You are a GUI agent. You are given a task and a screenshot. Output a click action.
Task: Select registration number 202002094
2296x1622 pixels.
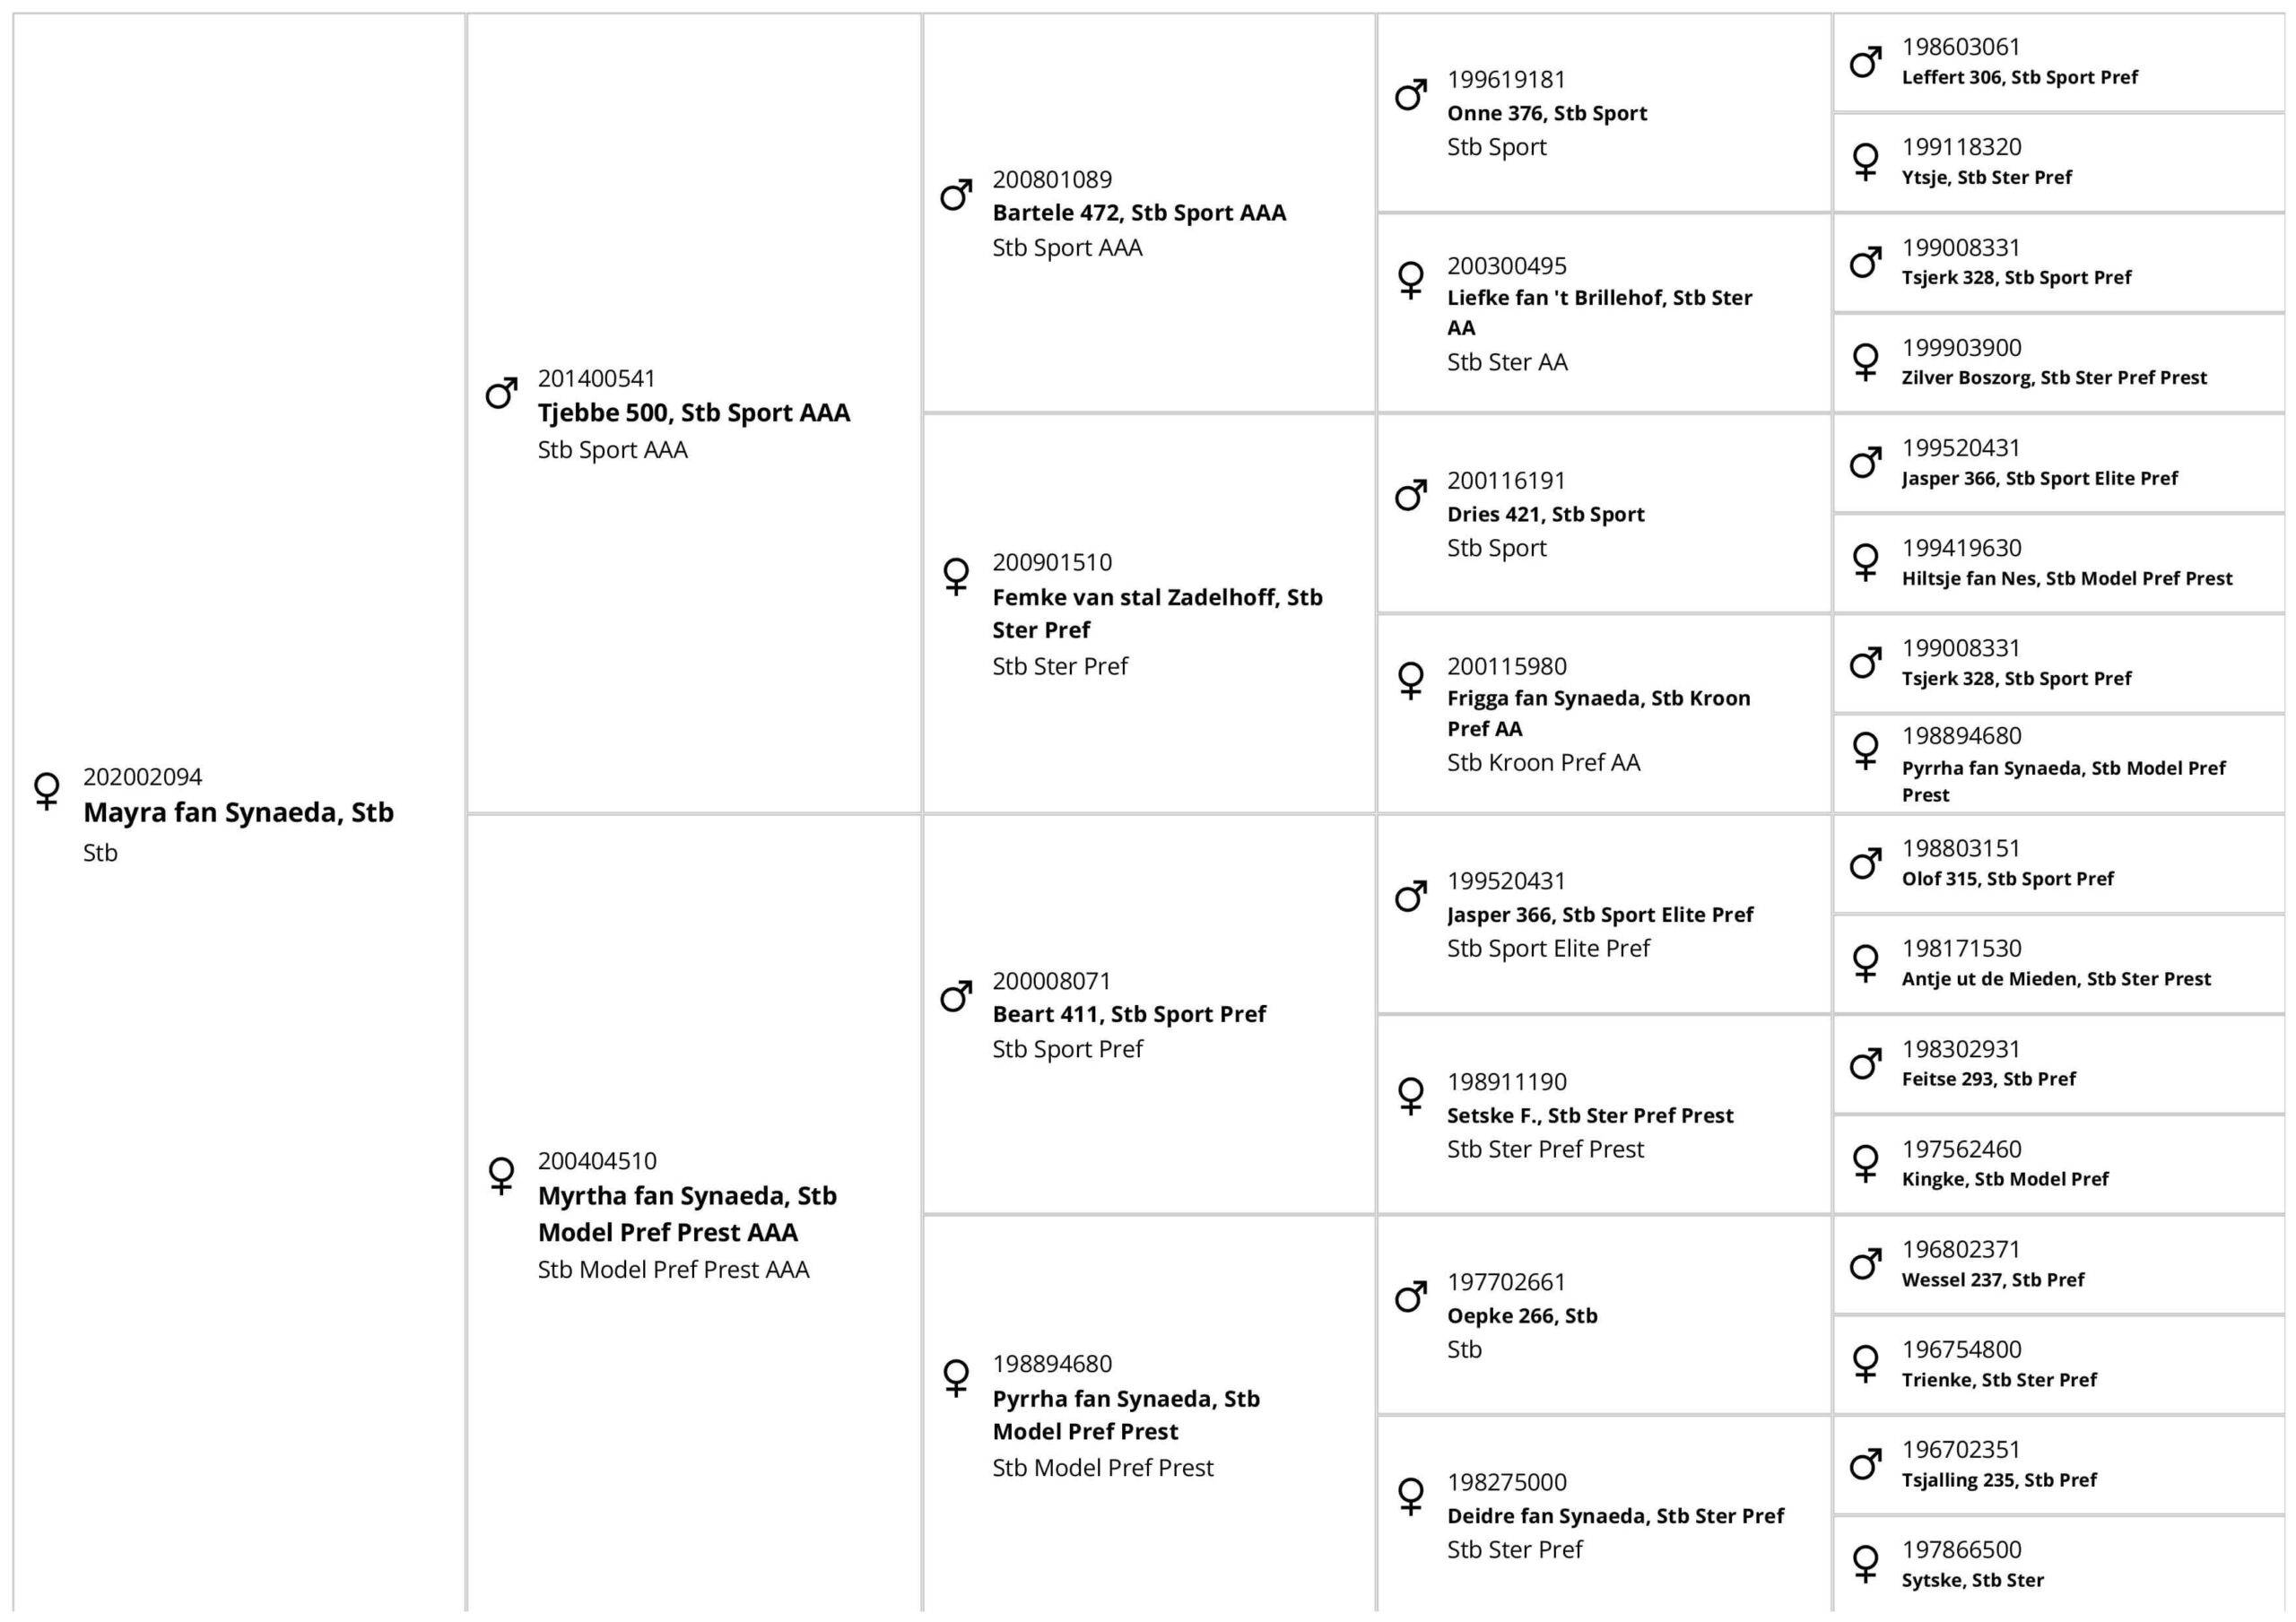pos(142,777)
